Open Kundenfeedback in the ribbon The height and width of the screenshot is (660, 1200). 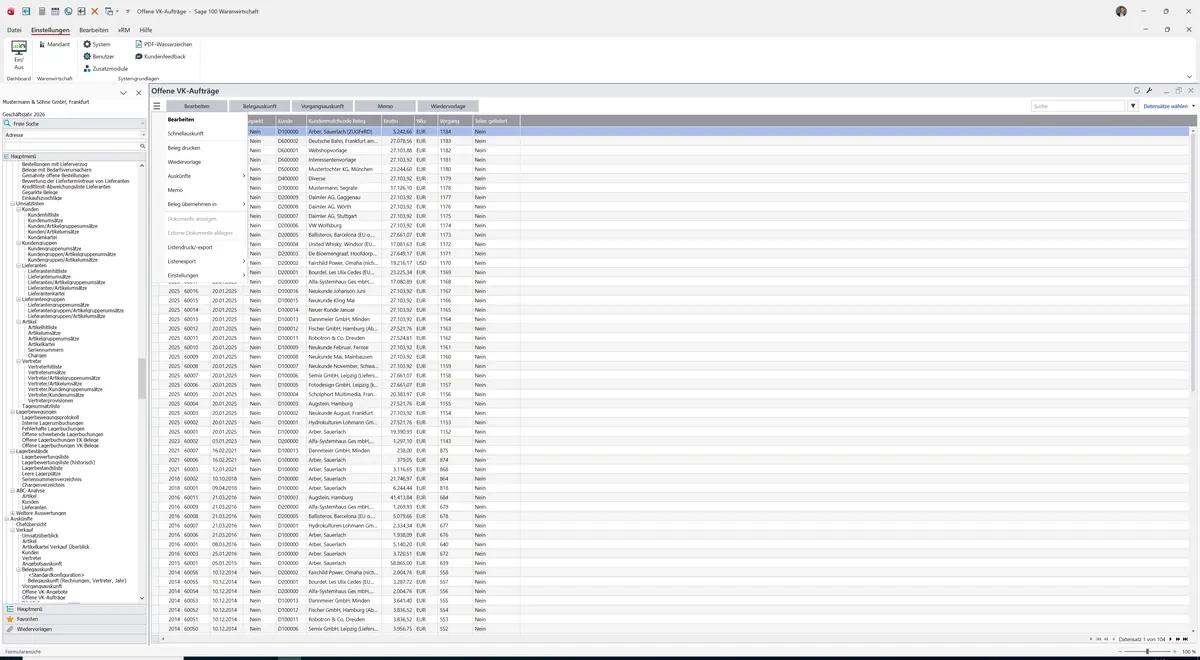159,57
